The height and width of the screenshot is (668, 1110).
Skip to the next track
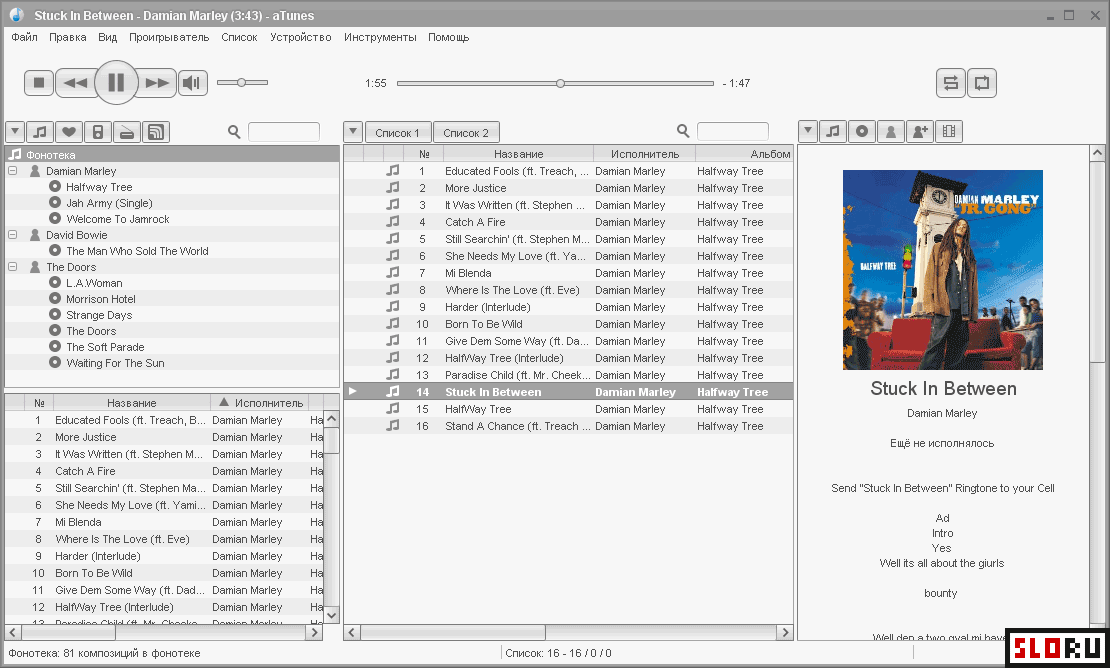click(x=156, y=83)
